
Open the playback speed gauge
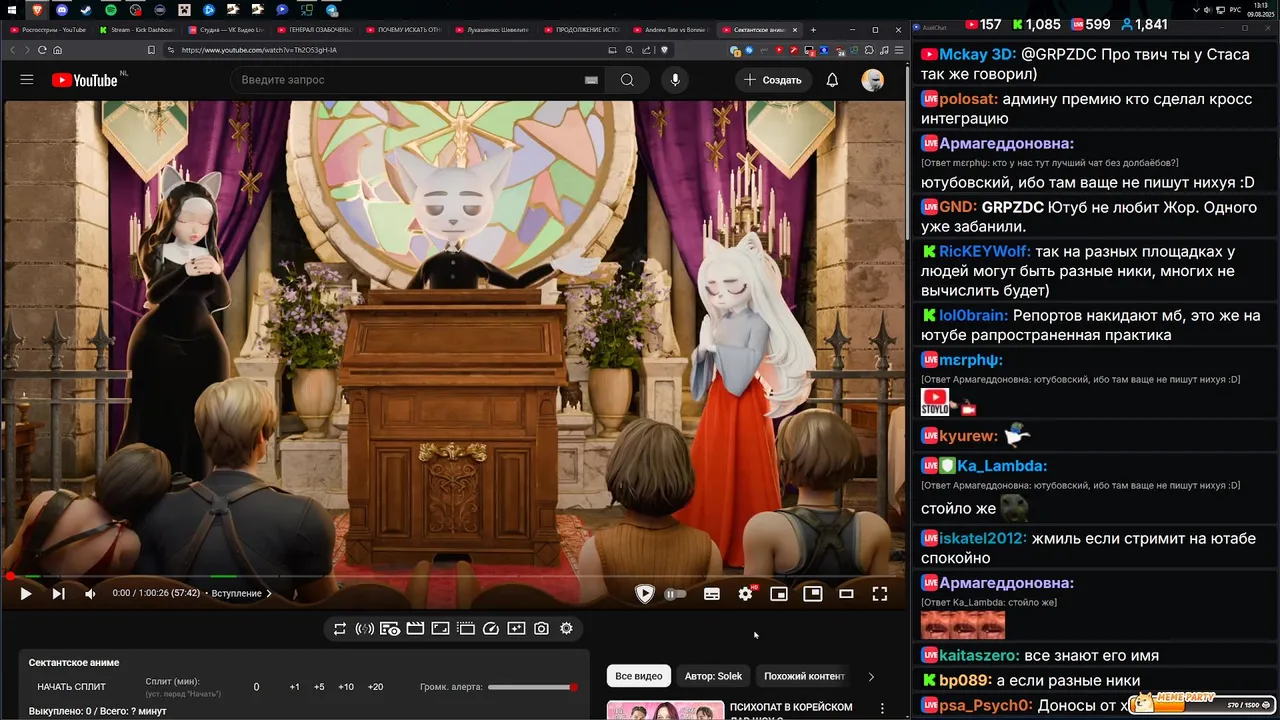[x=491, y=629]
